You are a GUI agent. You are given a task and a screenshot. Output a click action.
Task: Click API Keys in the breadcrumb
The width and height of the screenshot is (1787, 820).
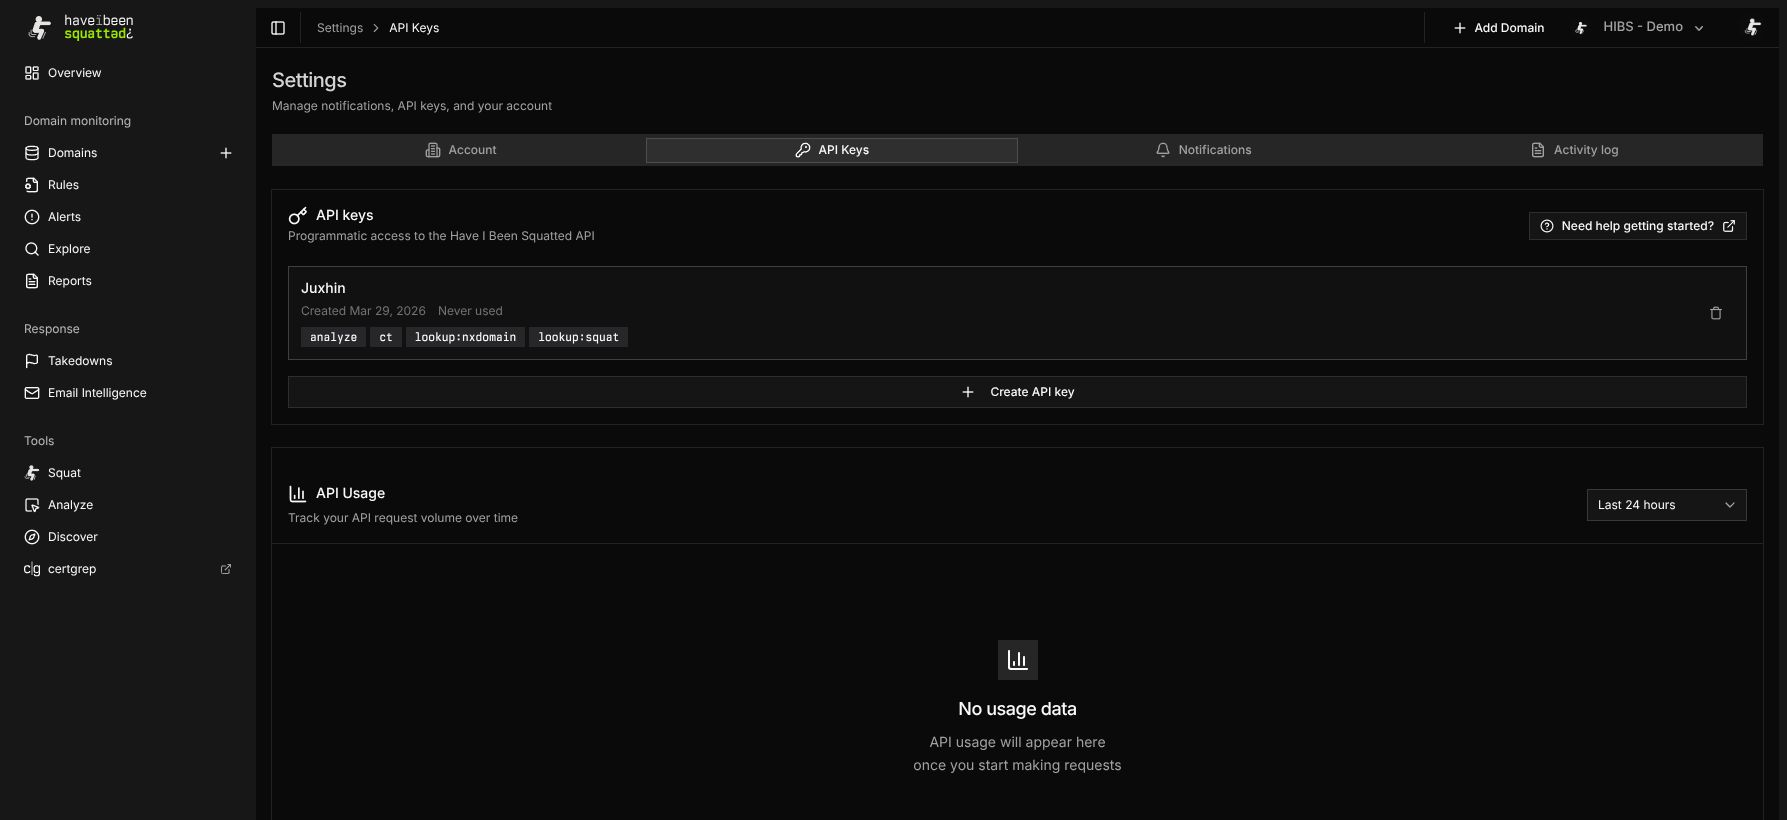[414, 28]
